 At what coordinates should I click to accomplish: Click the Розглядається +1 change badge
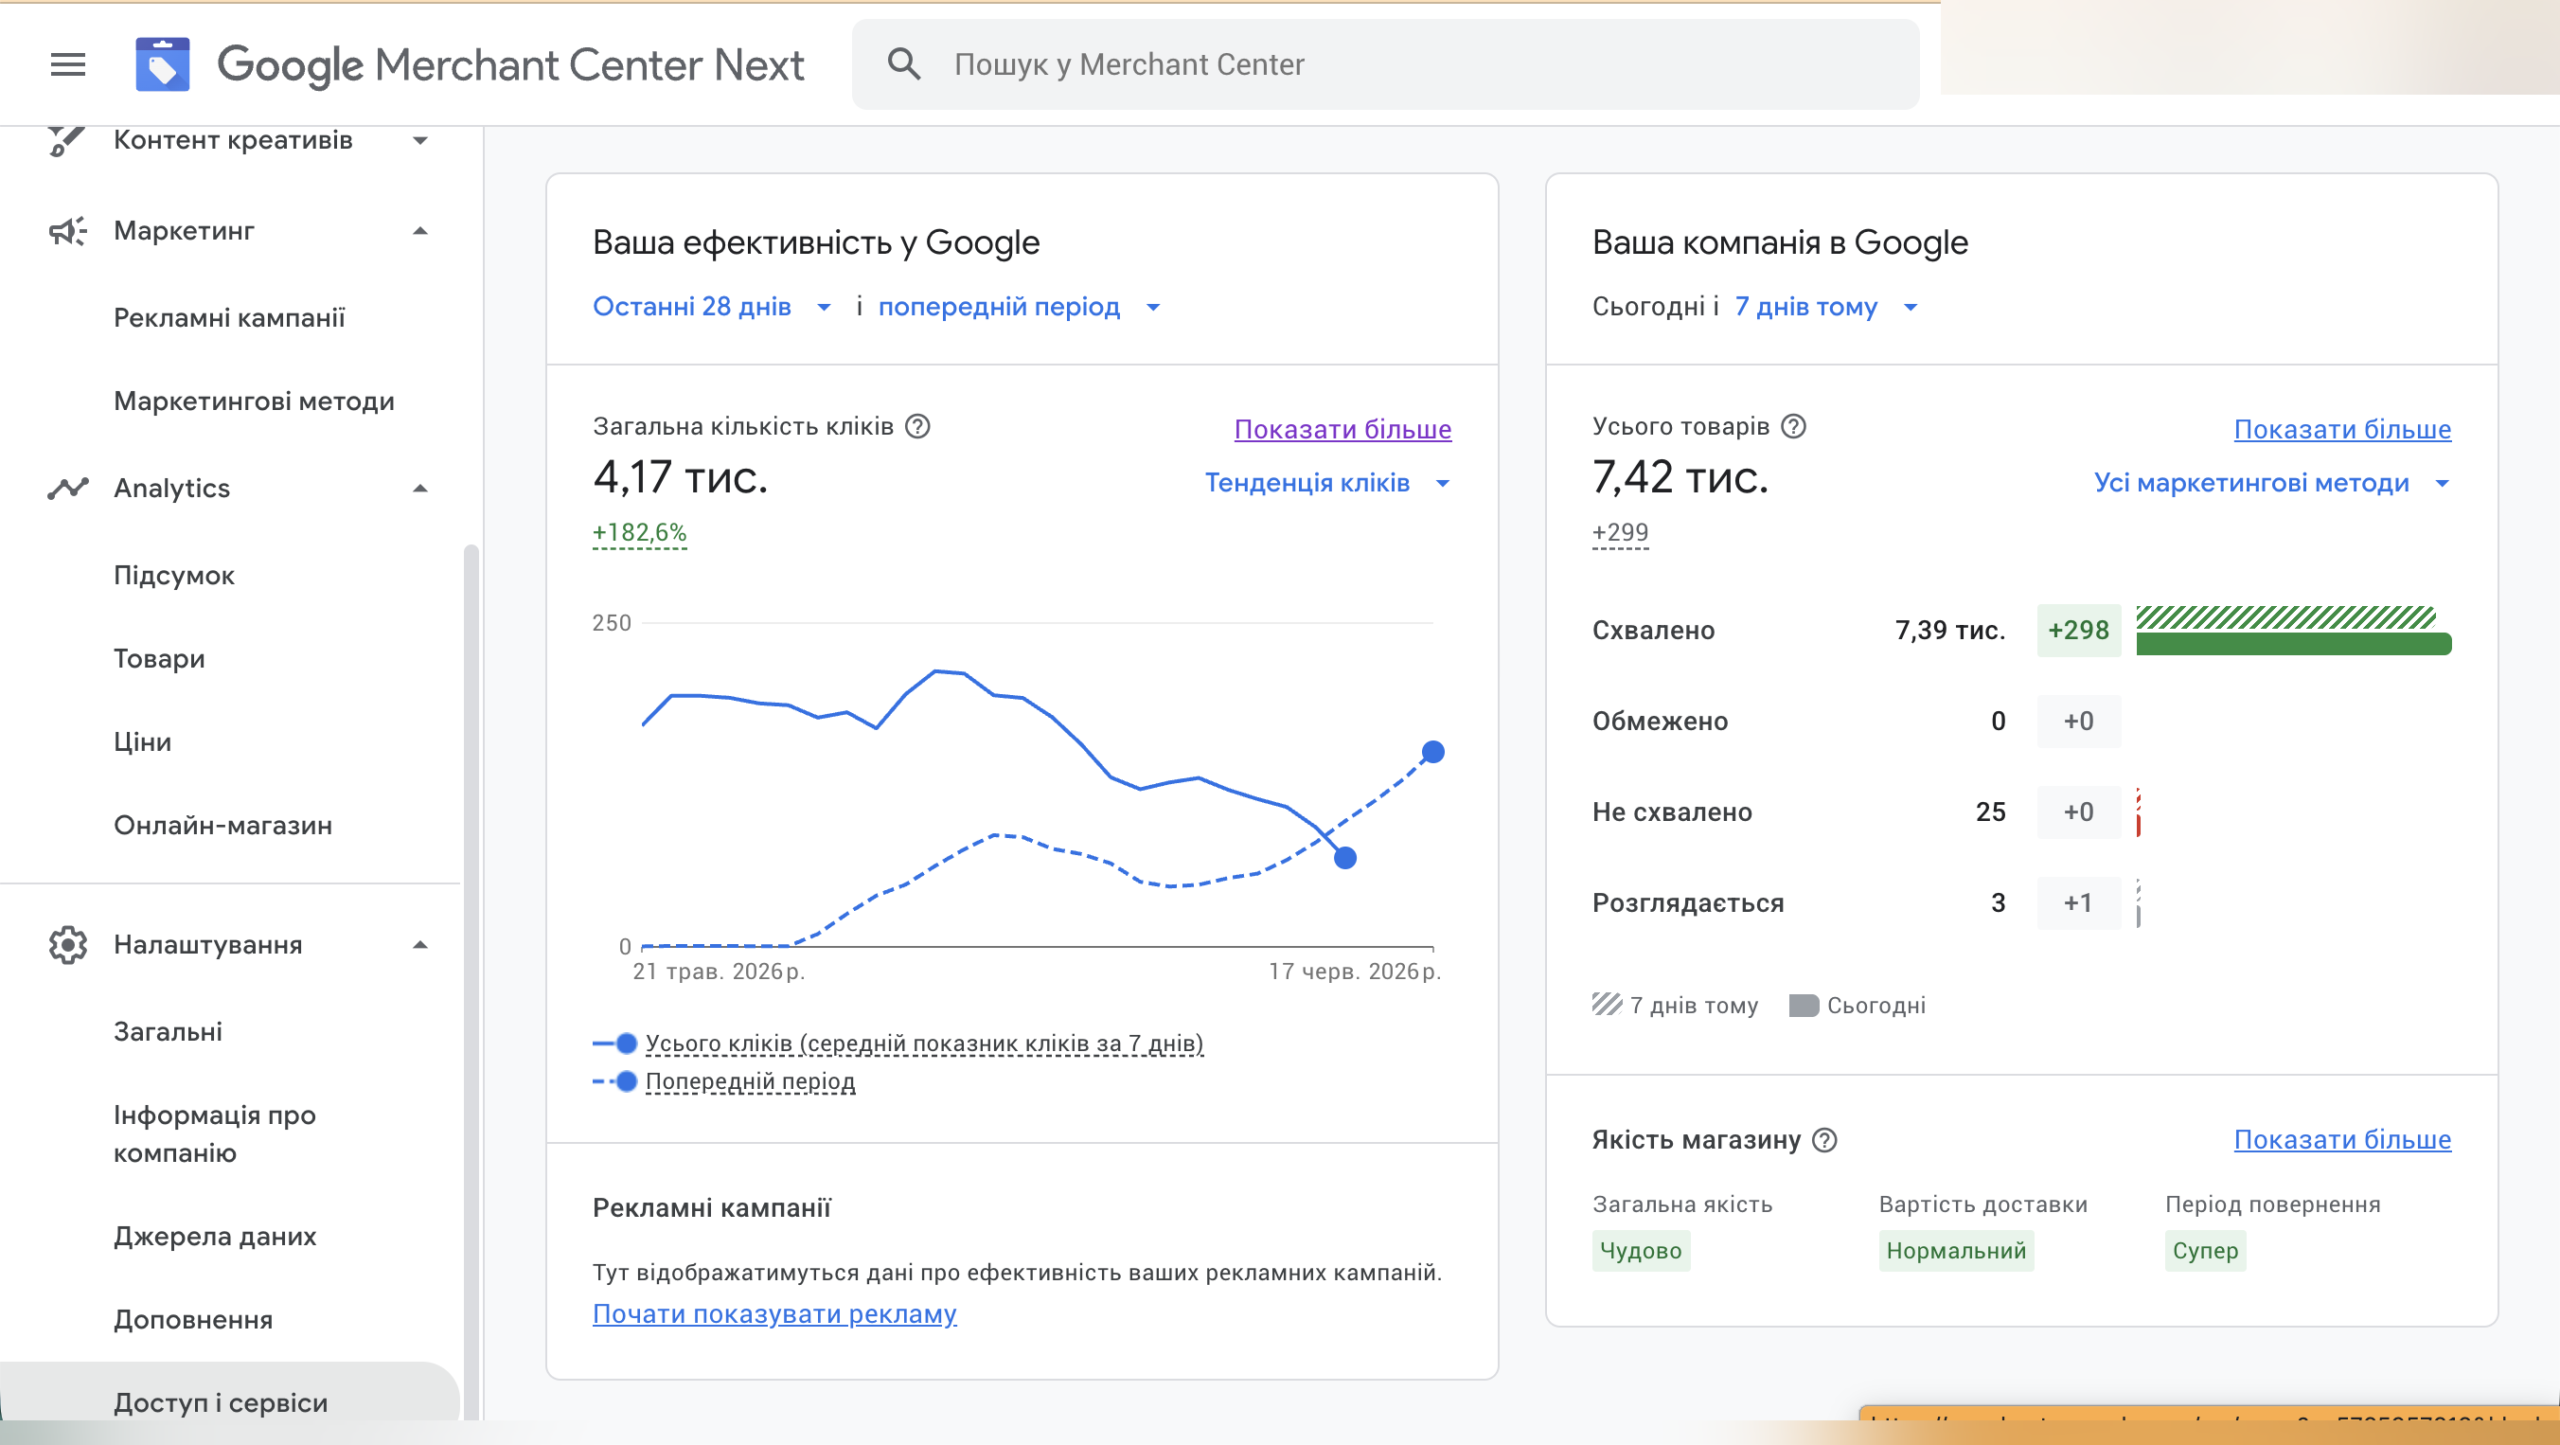point(2078,903)
